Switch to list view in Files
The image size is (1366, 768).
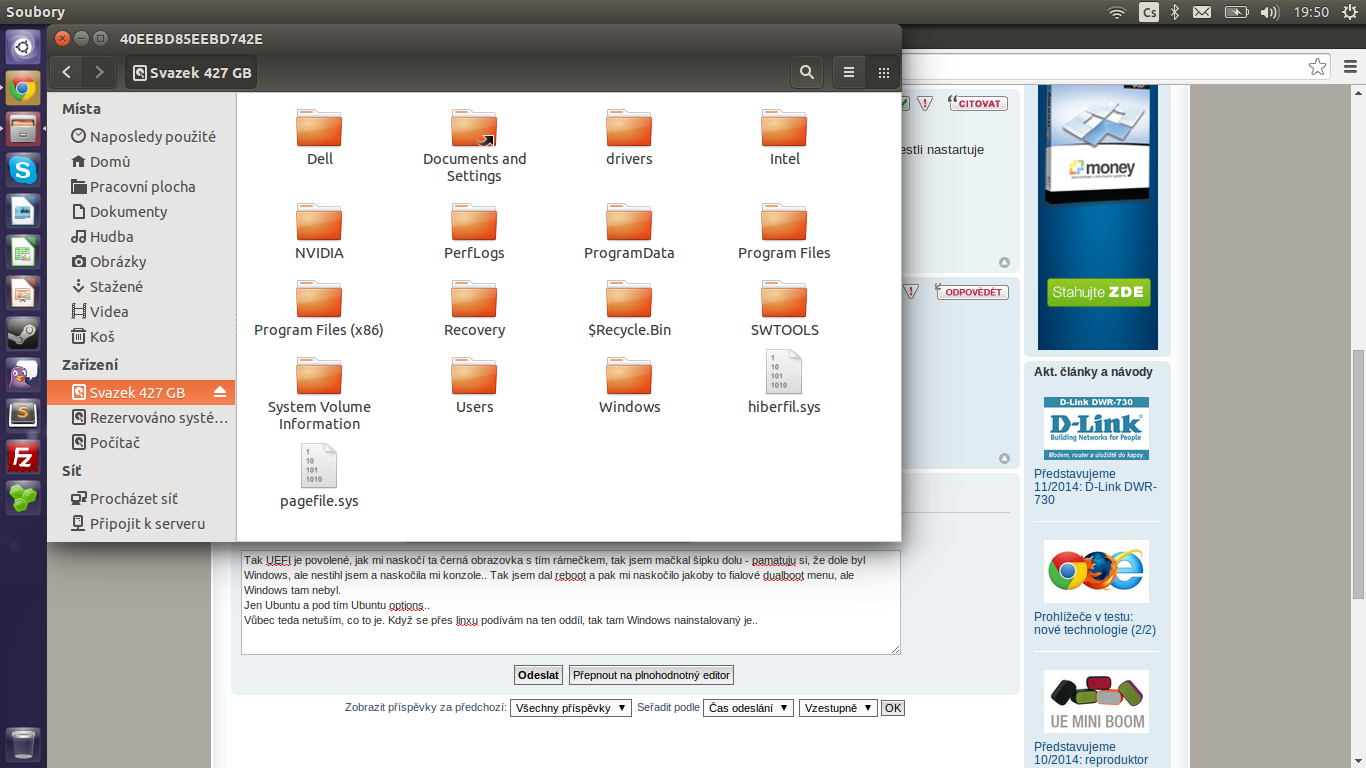pyautogui.click(x=849, y=72)
